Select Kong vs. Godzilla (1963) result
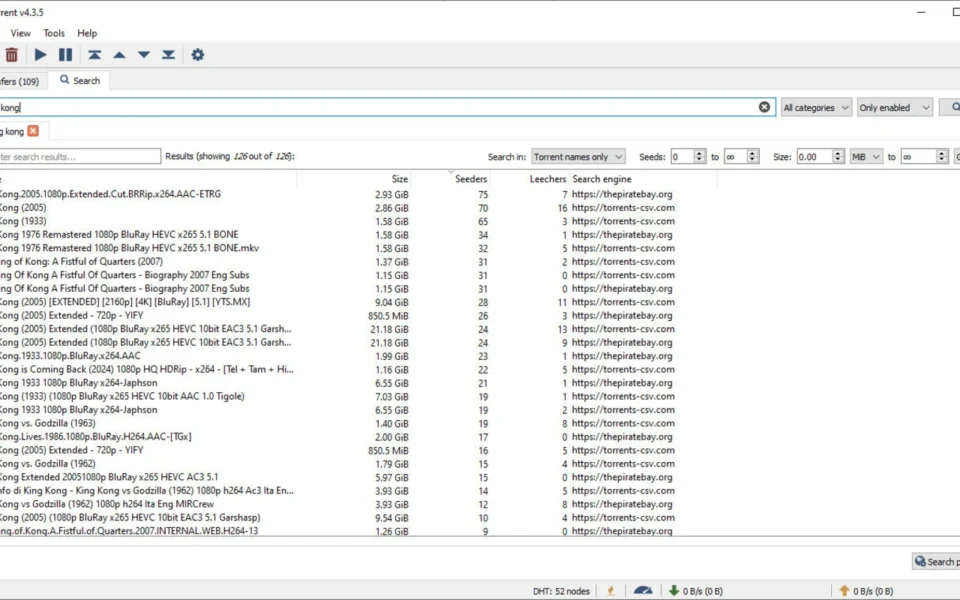 point(48,423)
